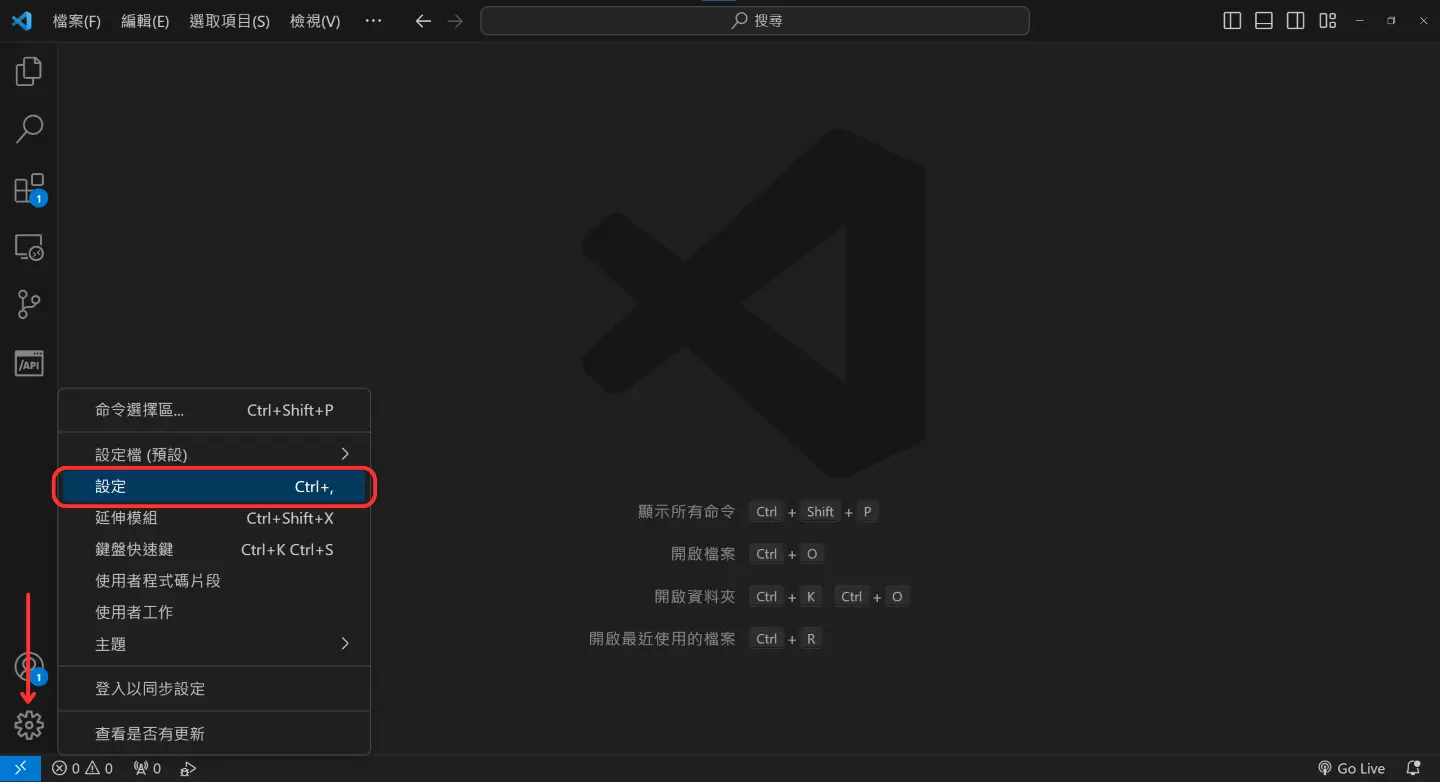Choose 延伸模組 menu entry
1440x782 pixels.
coord(214,518)
